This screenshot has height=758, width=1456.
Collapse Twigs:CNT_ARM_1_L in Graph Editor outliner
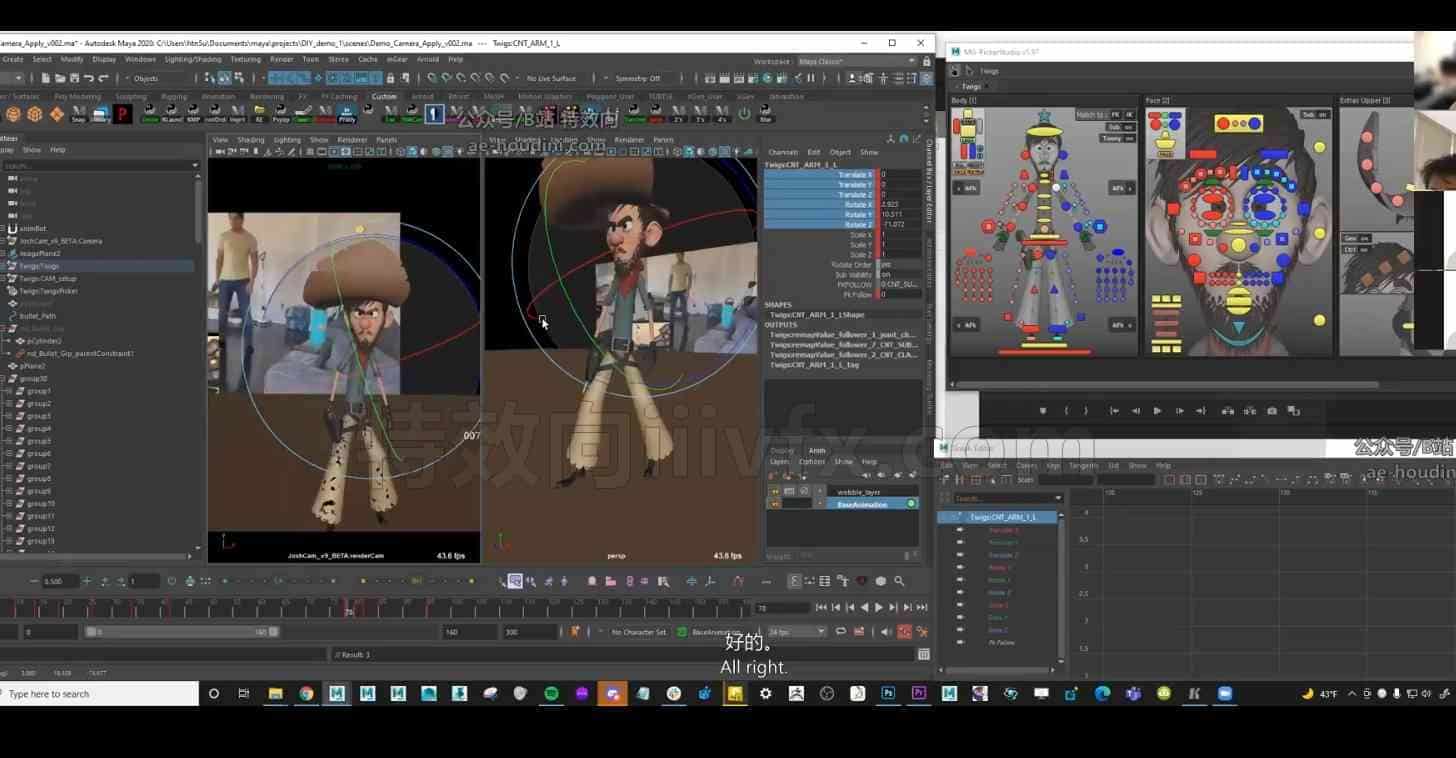point(959,517)
